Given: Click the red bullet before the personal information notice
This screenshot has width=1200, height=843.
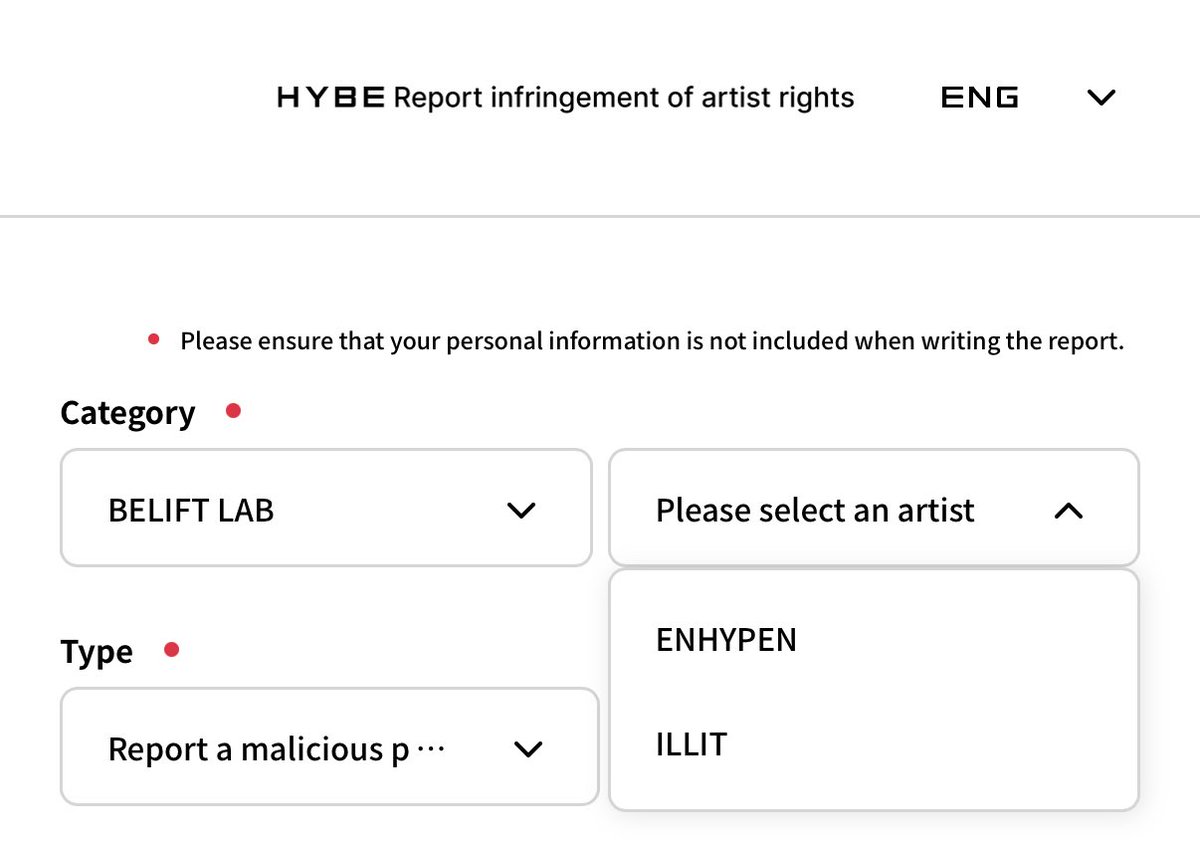Looking at the screenshot, I should [x=154, y=341].
